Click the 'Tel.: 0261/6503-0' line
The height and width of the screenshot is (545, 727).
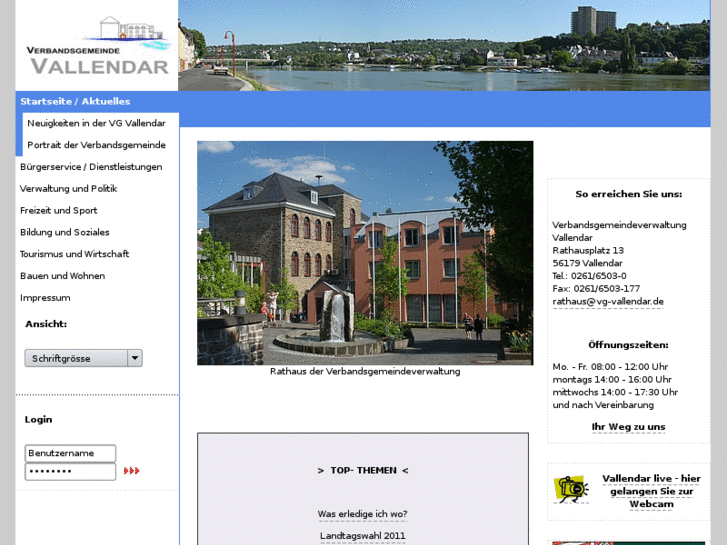tap(589, 276)
